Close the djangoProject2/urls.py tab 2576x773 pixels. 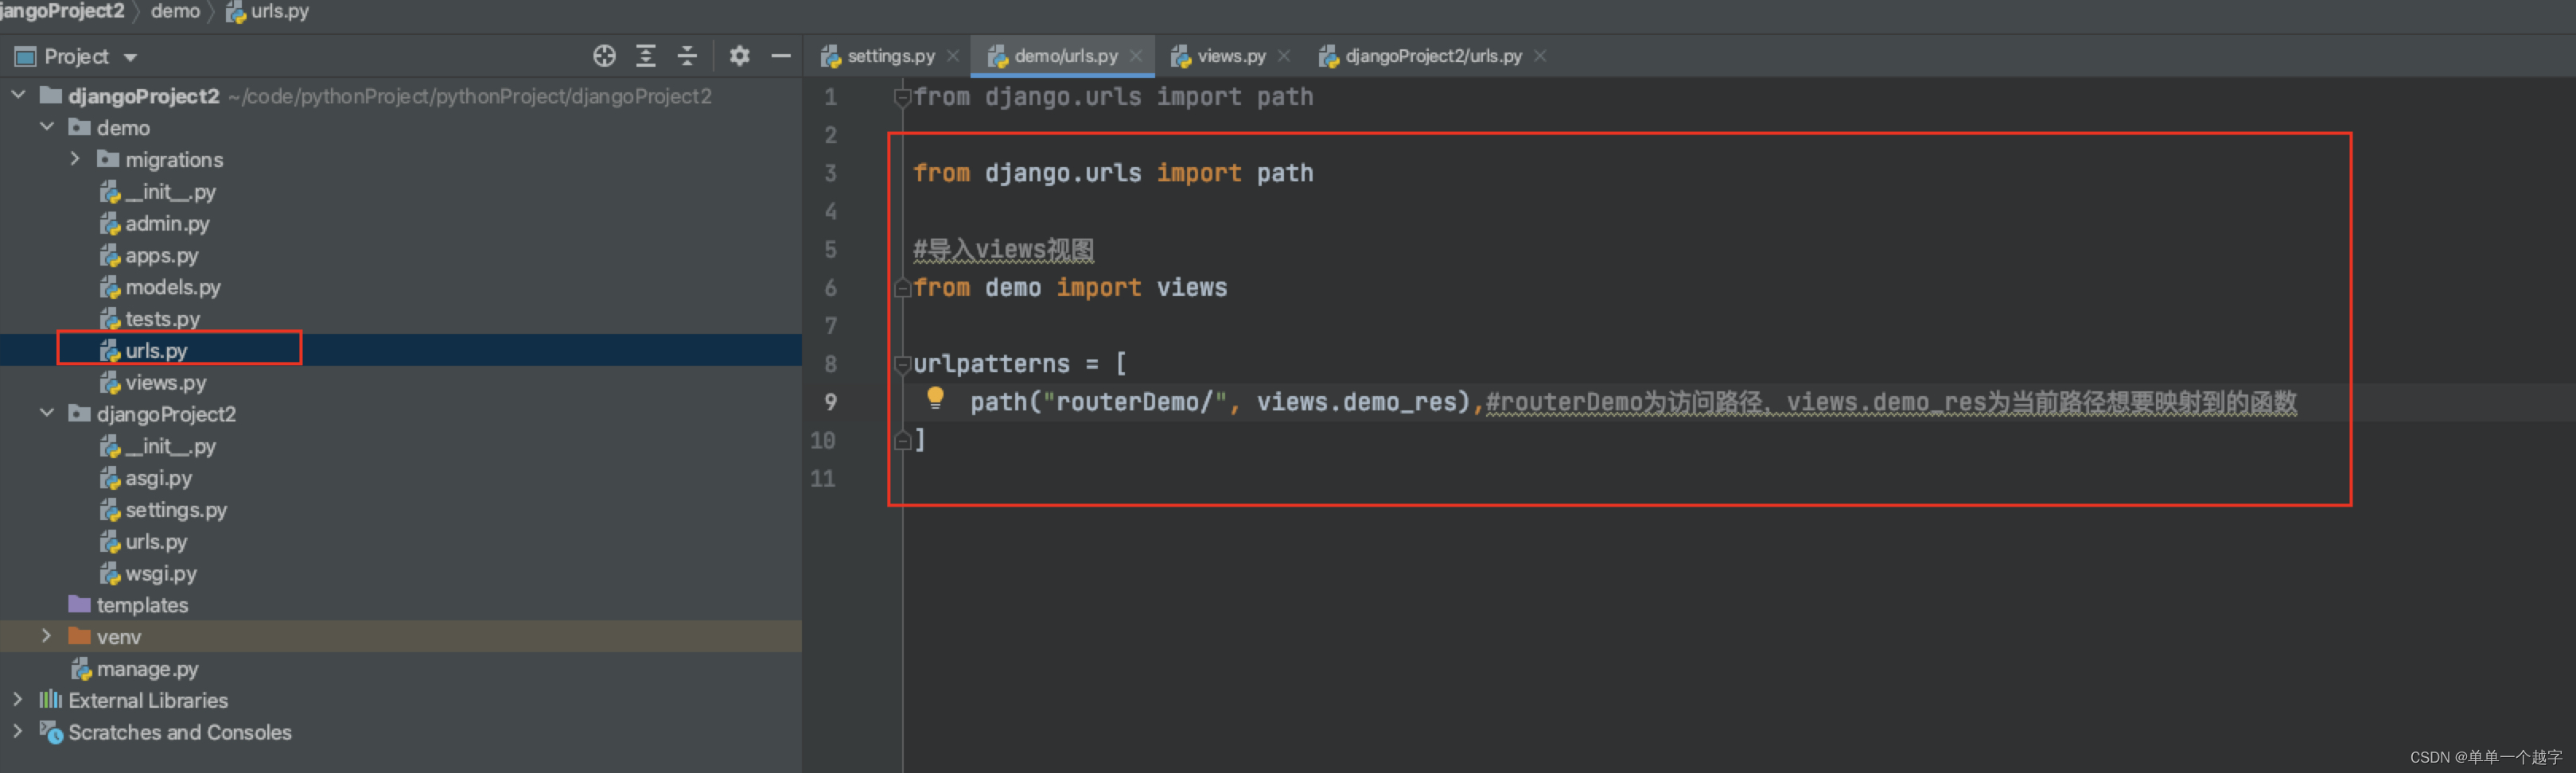(x=1540, y=56)
